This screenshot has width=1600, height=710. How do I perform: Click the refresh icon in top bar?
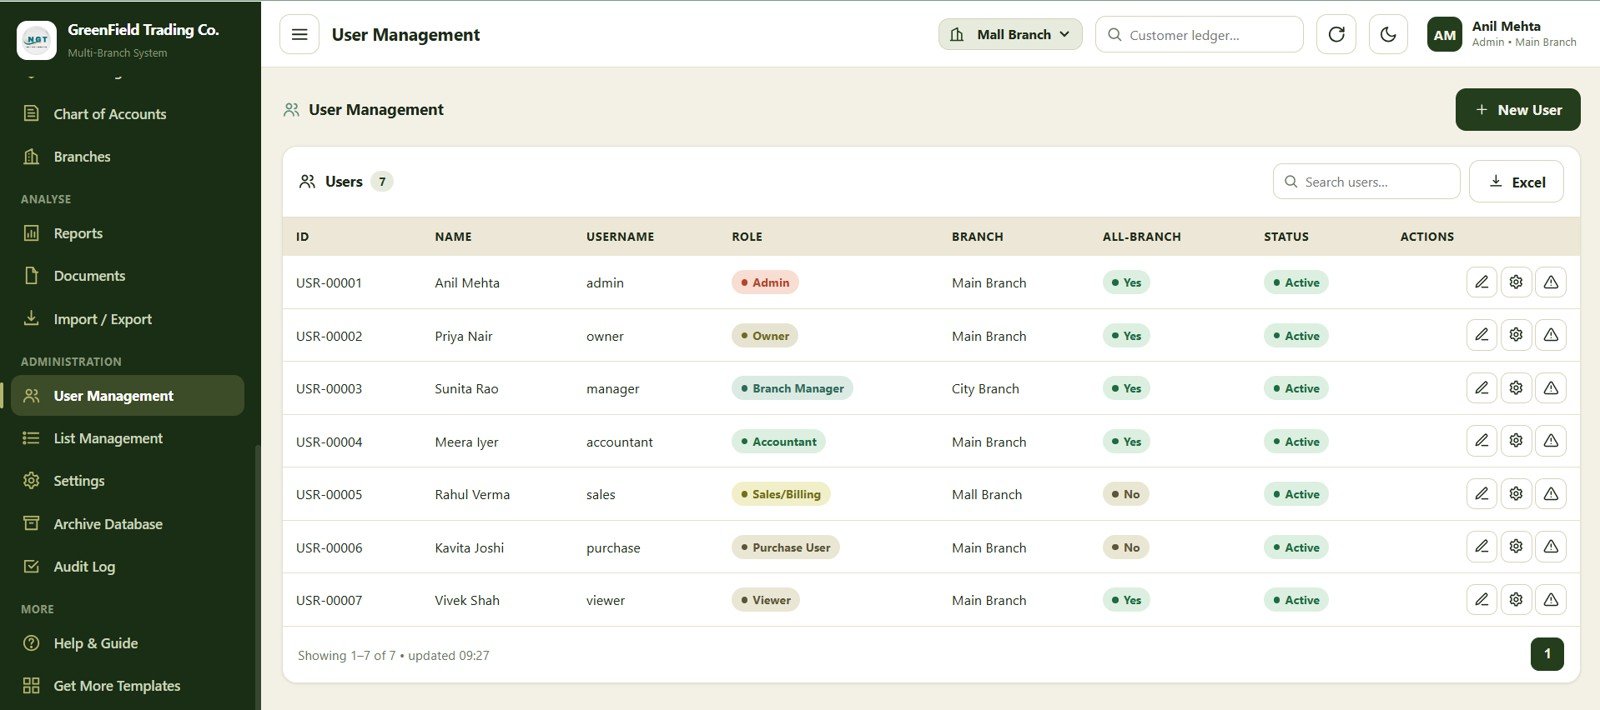click(x=1336, y=34)
